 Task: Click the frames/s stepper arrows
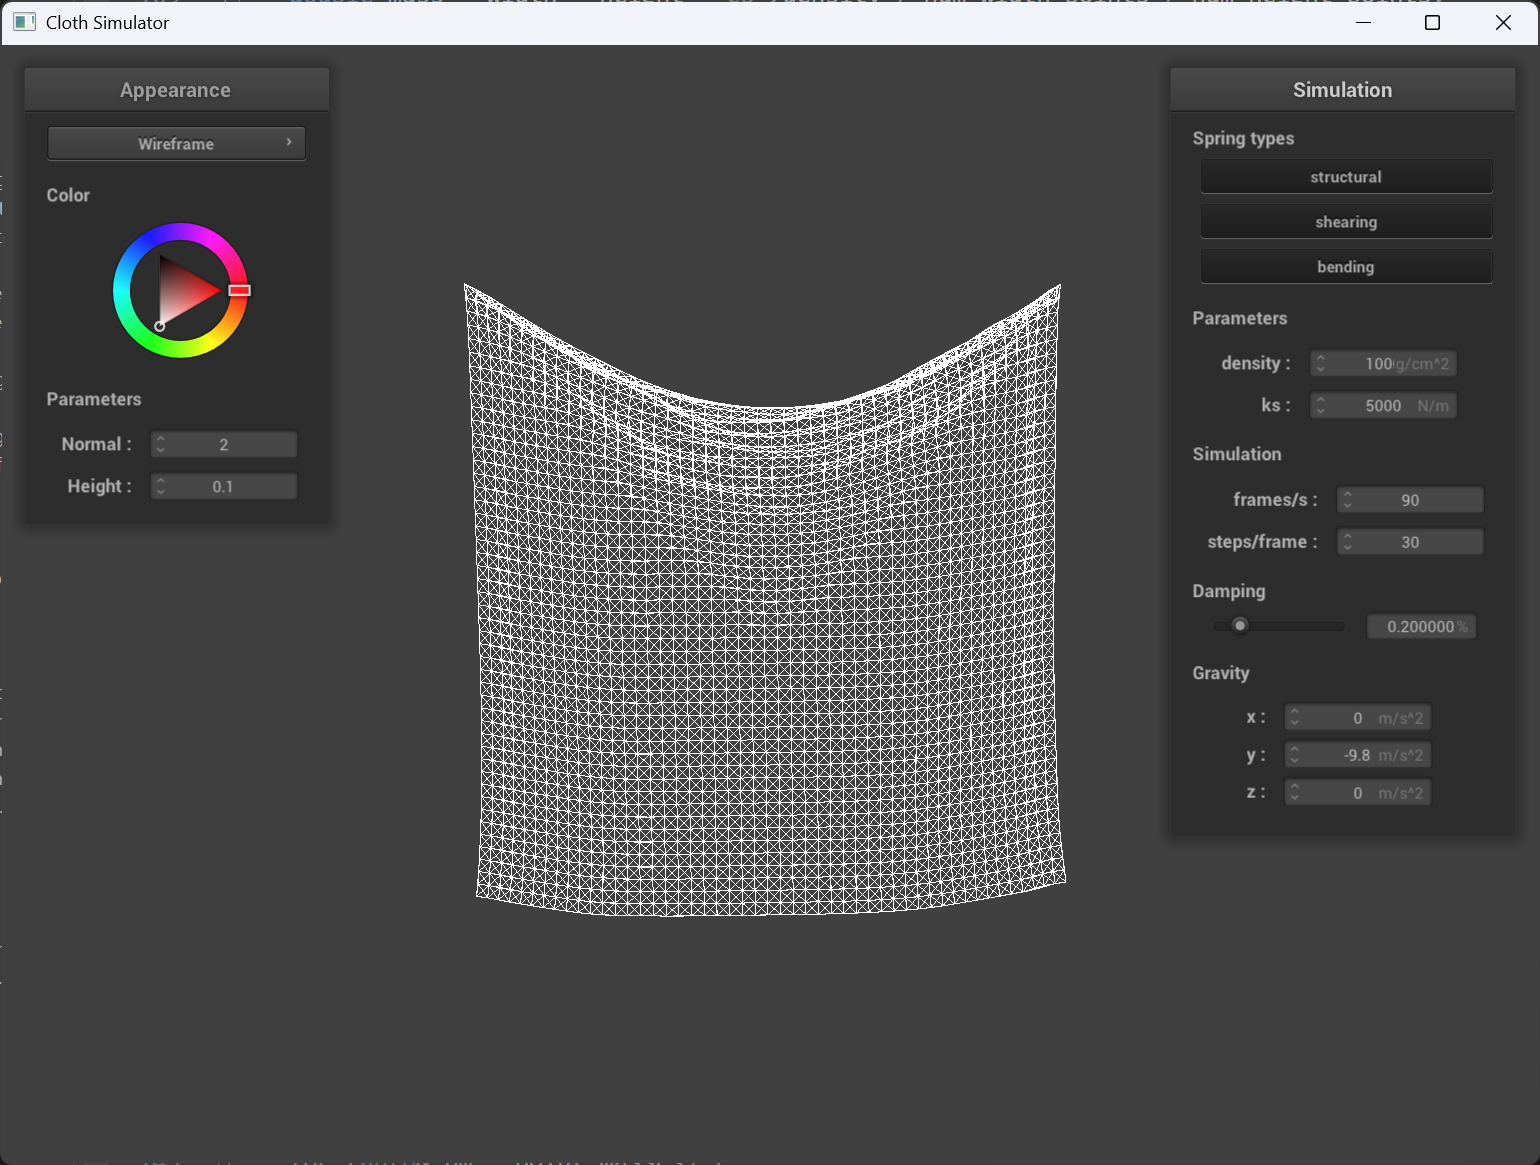click(x=1348, y=500)
